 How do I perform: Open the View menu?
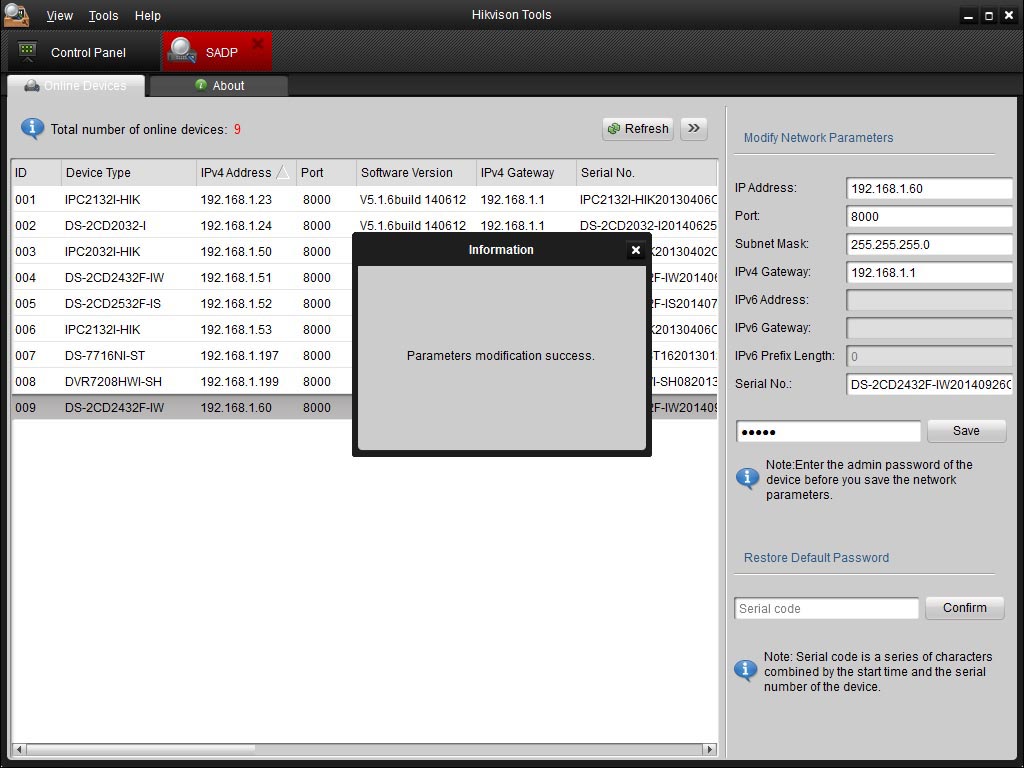point(59,15)
